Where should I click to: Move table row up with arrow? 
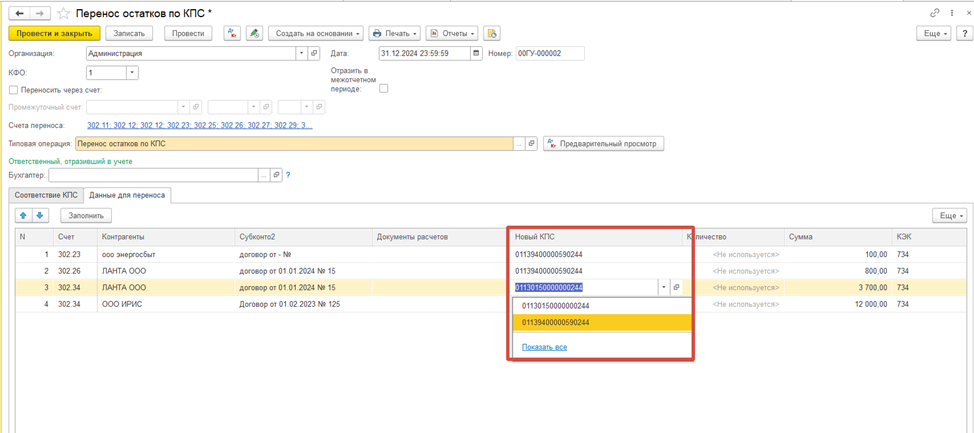(x=24, y=216)
